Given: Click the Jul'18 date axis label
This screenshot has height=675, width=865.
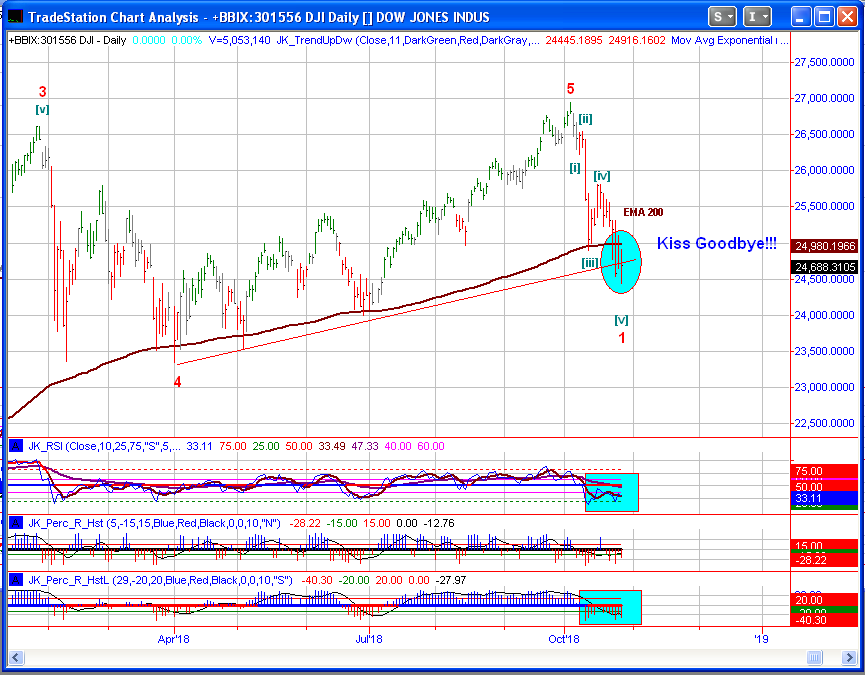Looking at the screenshot, I should tap(369, 639).
